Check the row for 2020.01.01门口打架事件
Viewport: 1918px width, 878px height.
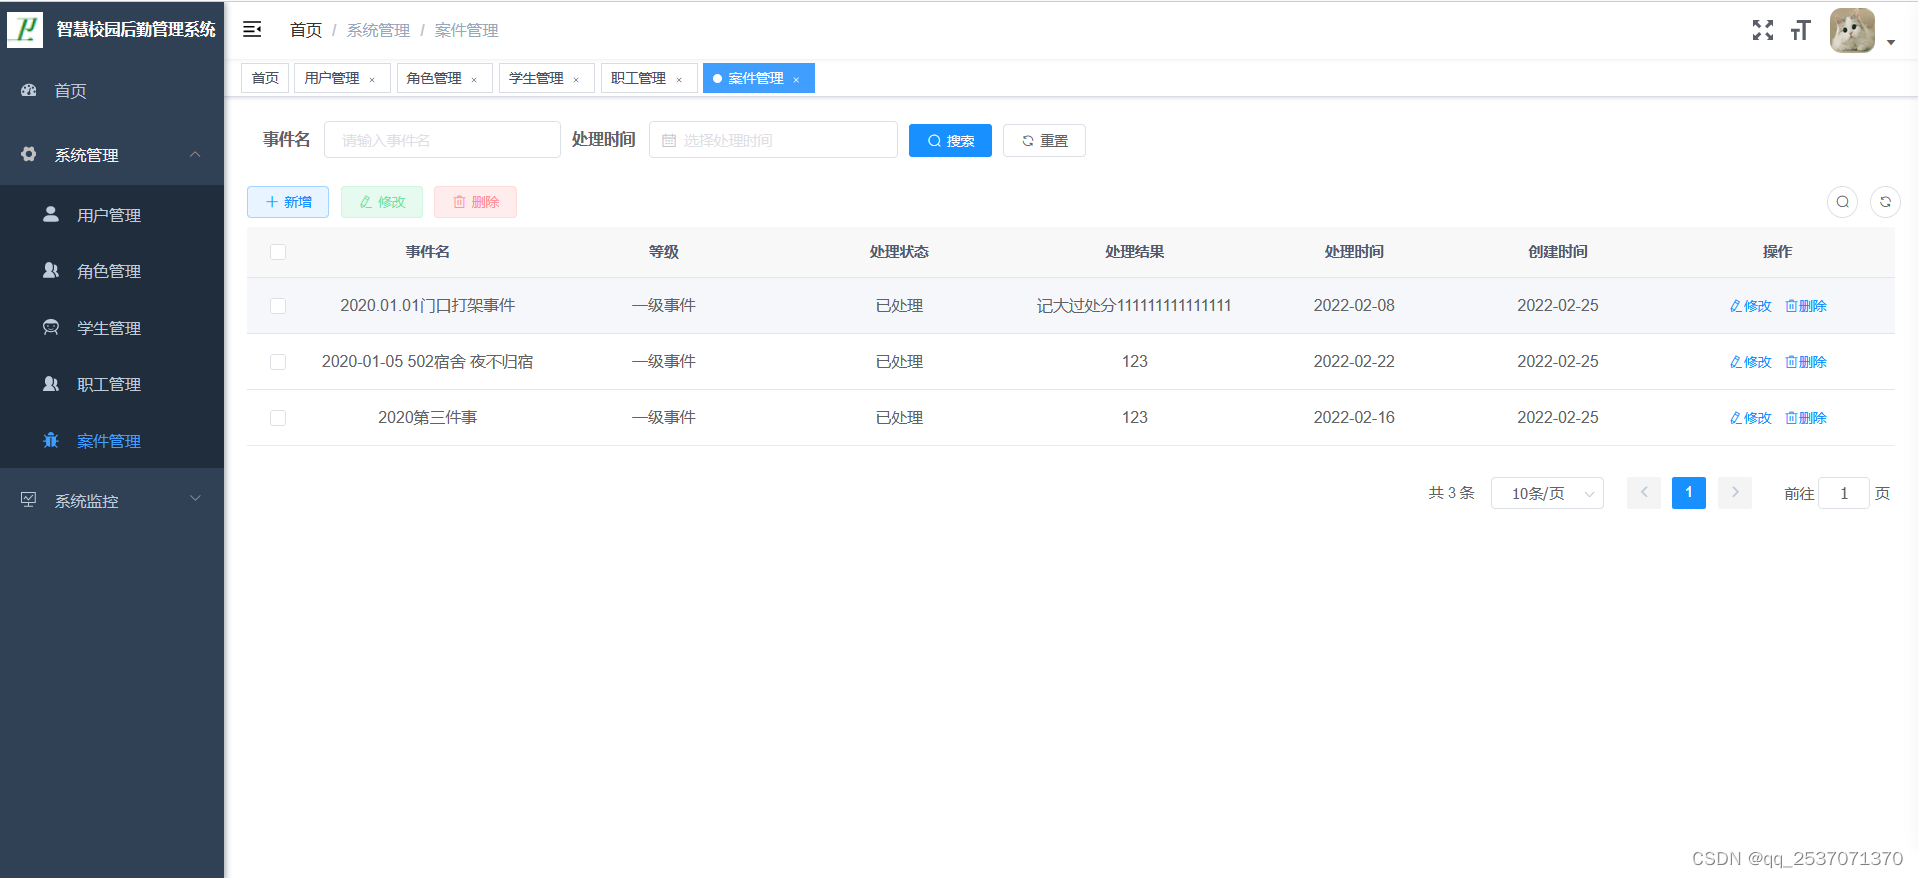[278, 306]
